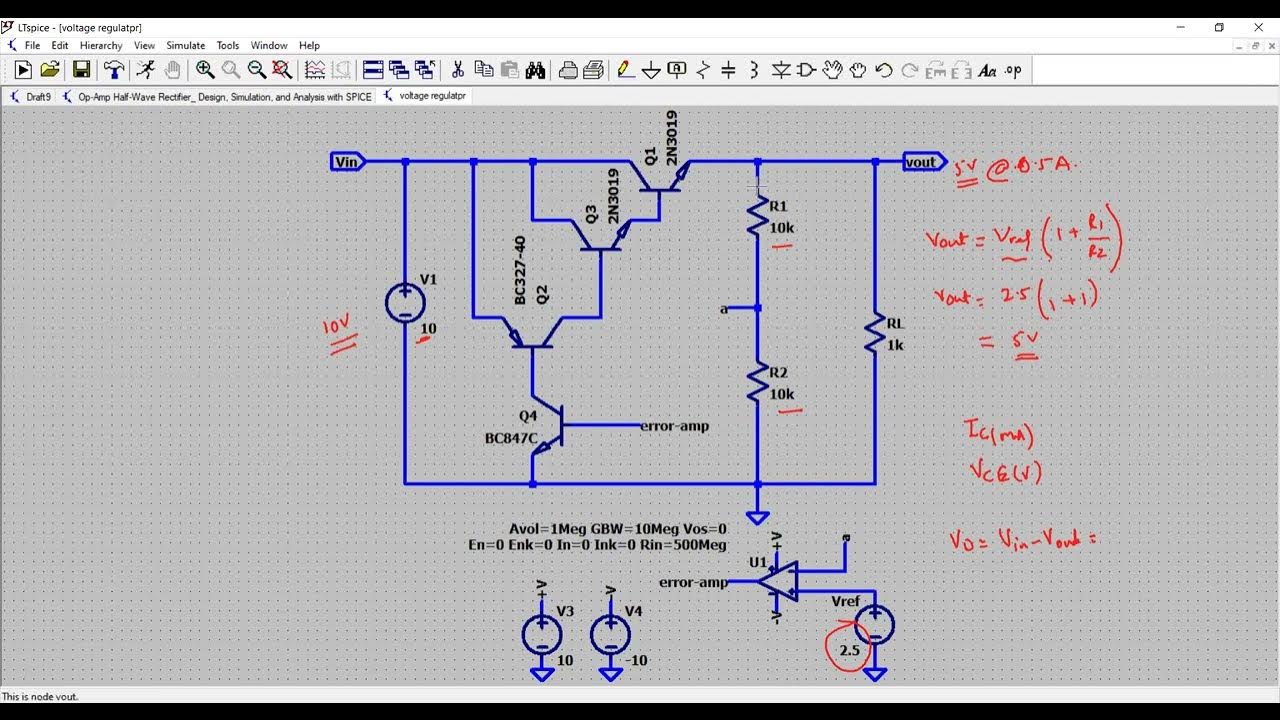
Task: Open the Tools menu
Action: (x=228, y=45)
